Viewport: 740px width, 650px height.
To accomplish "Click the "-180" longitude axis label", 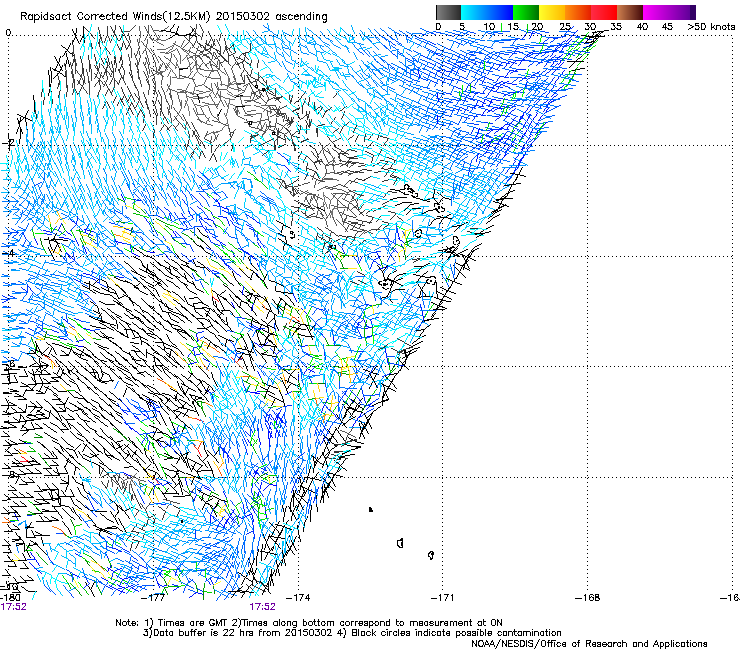I will (10, 598).
